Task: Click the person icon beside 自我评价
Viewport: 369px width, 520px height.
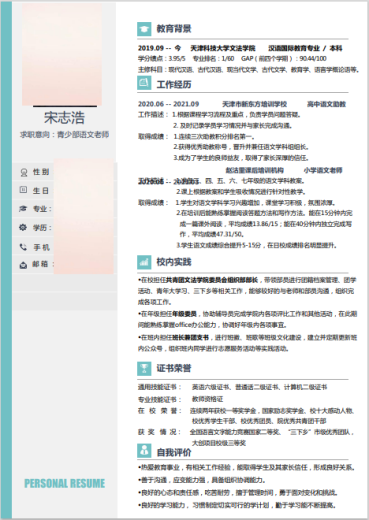Action: coord(144,451)
